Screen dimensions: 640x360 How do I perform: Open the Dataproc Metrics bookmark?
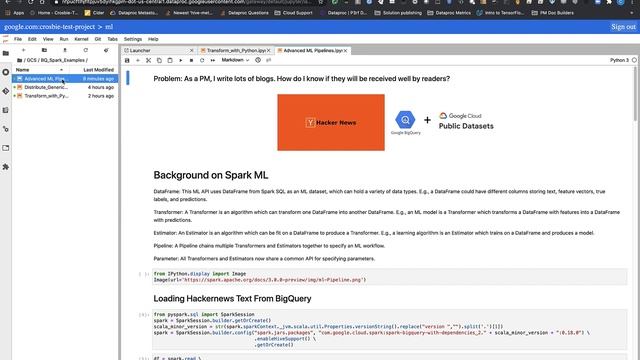pyautogui.click(x=449, y=13)
